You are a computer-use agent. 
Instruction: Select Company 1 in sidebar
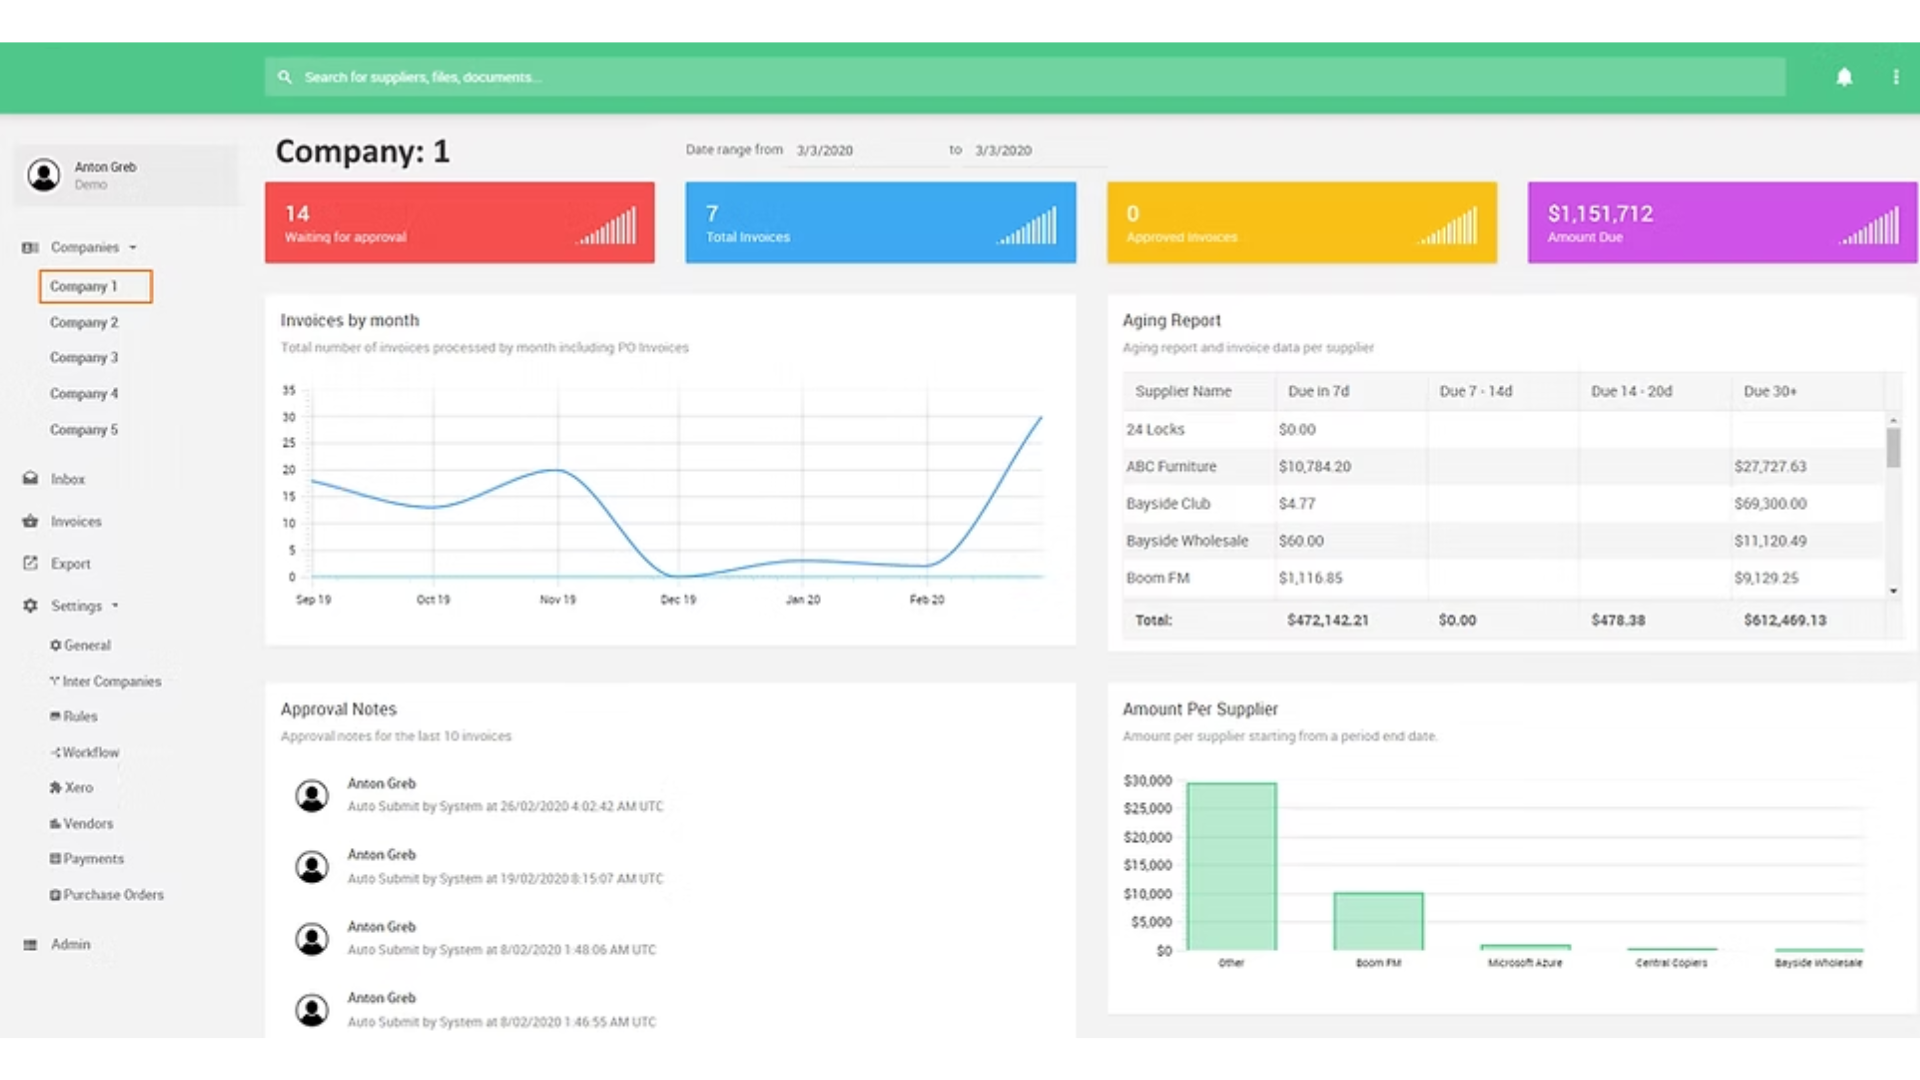(x=95, y=286)
